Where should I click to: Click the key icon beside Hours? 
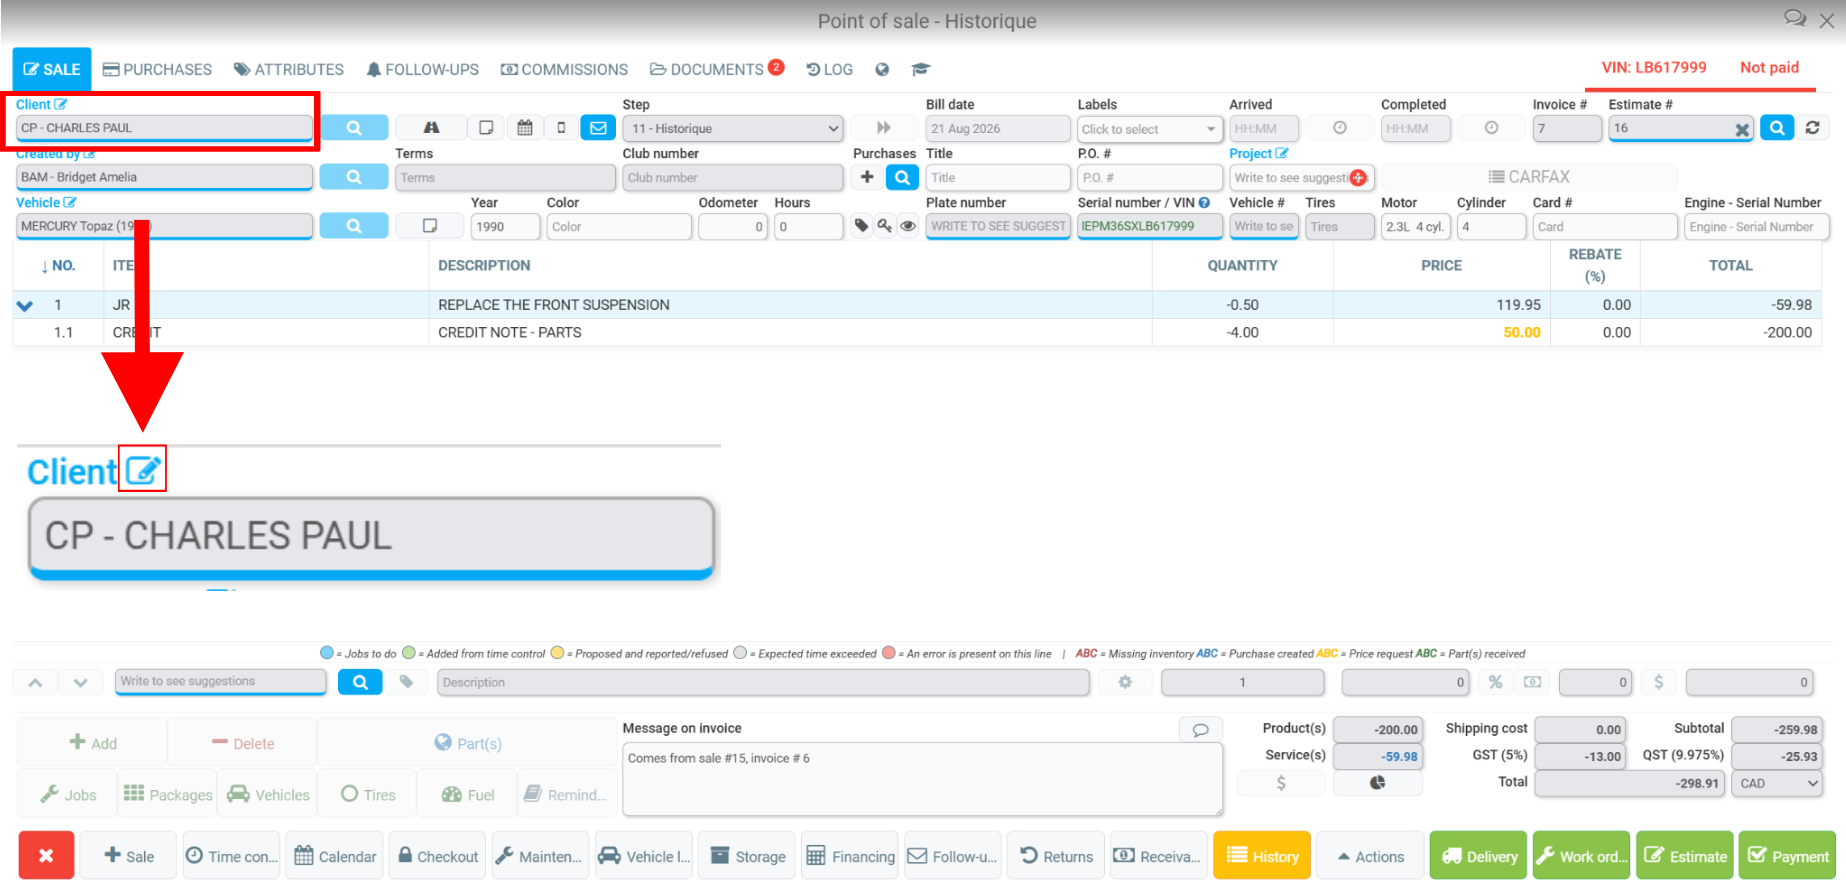(885, 226)
